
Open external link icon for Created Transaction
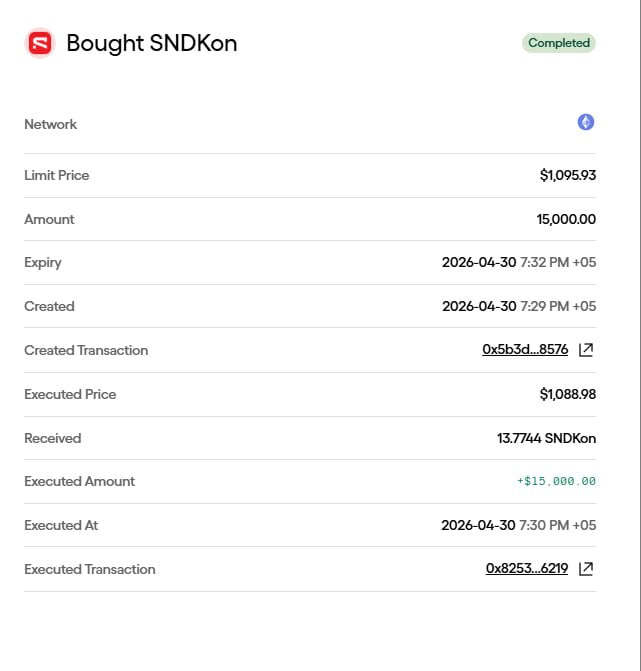[x=586, y=350]
